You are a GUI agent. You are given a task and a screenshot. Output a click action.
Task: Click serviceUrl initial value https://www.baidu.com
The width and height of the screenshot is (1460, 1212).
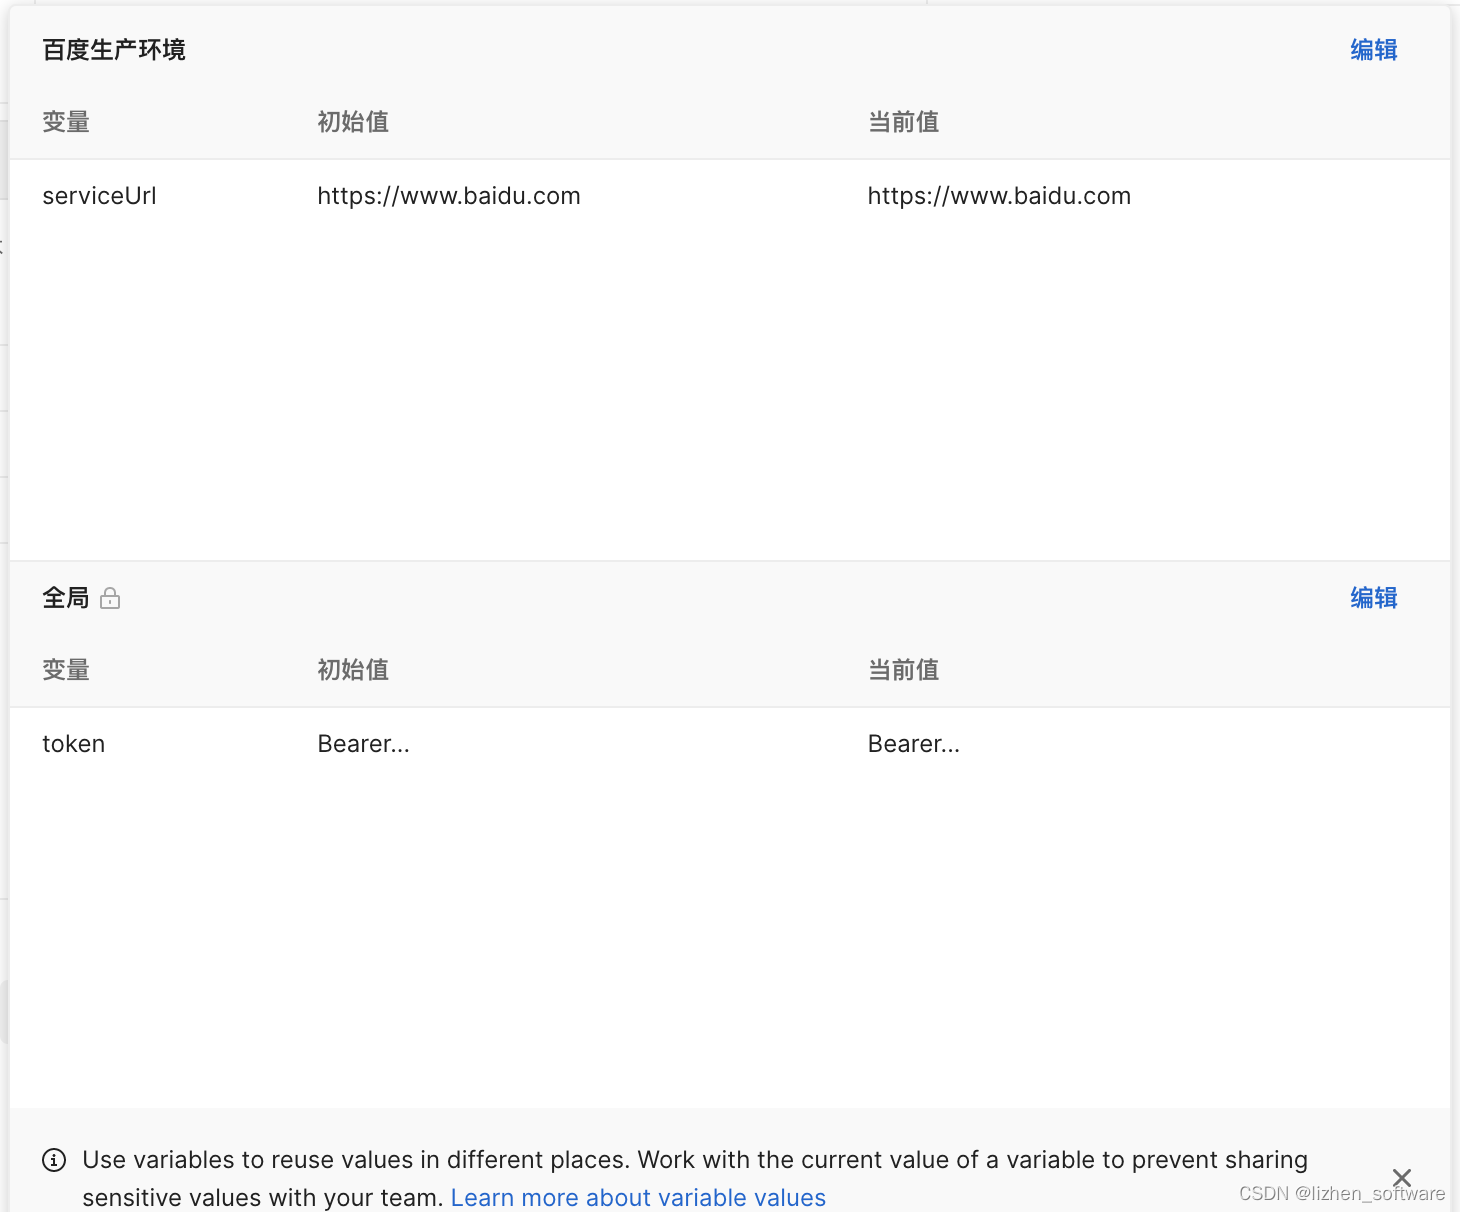pos(449,196)
